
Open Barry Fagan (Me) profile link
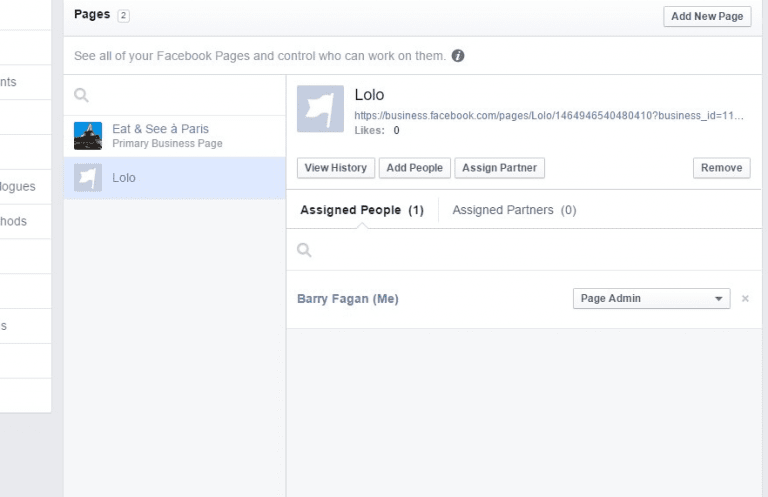[348, 299]
